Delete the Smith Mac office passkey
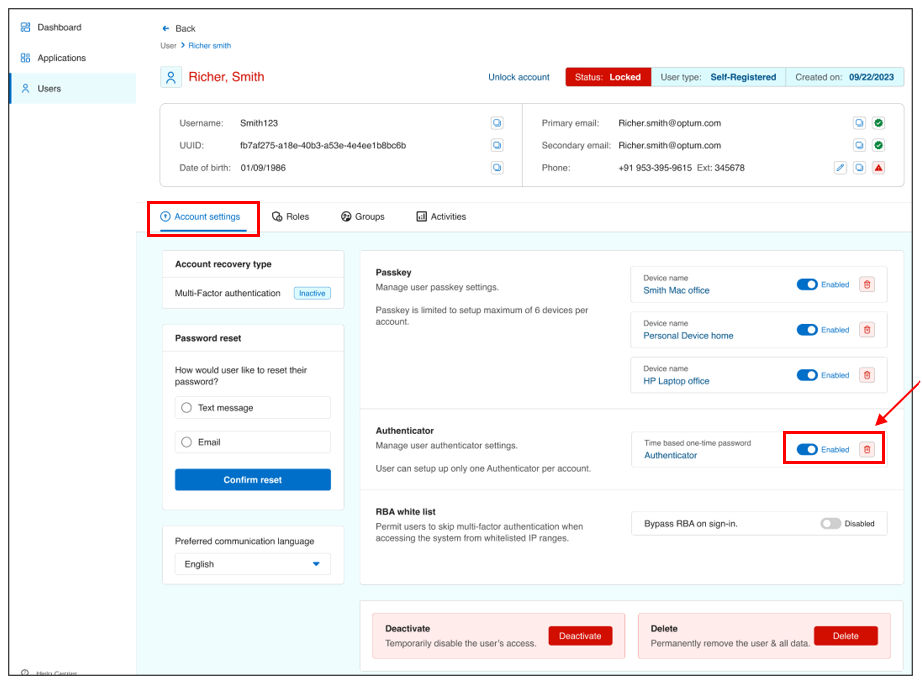Image resolution: width=922 pixels, height=682 pixels. pos(867,285)
